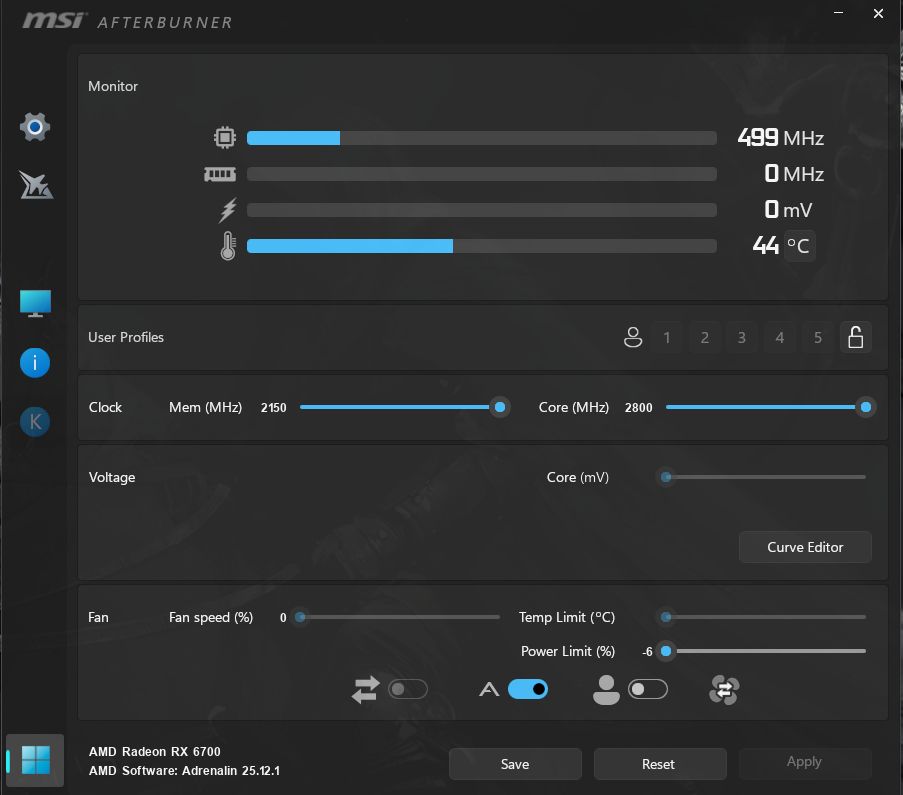
Task: Minimize the Afterburner window
Action: click(x=838, y=13)
